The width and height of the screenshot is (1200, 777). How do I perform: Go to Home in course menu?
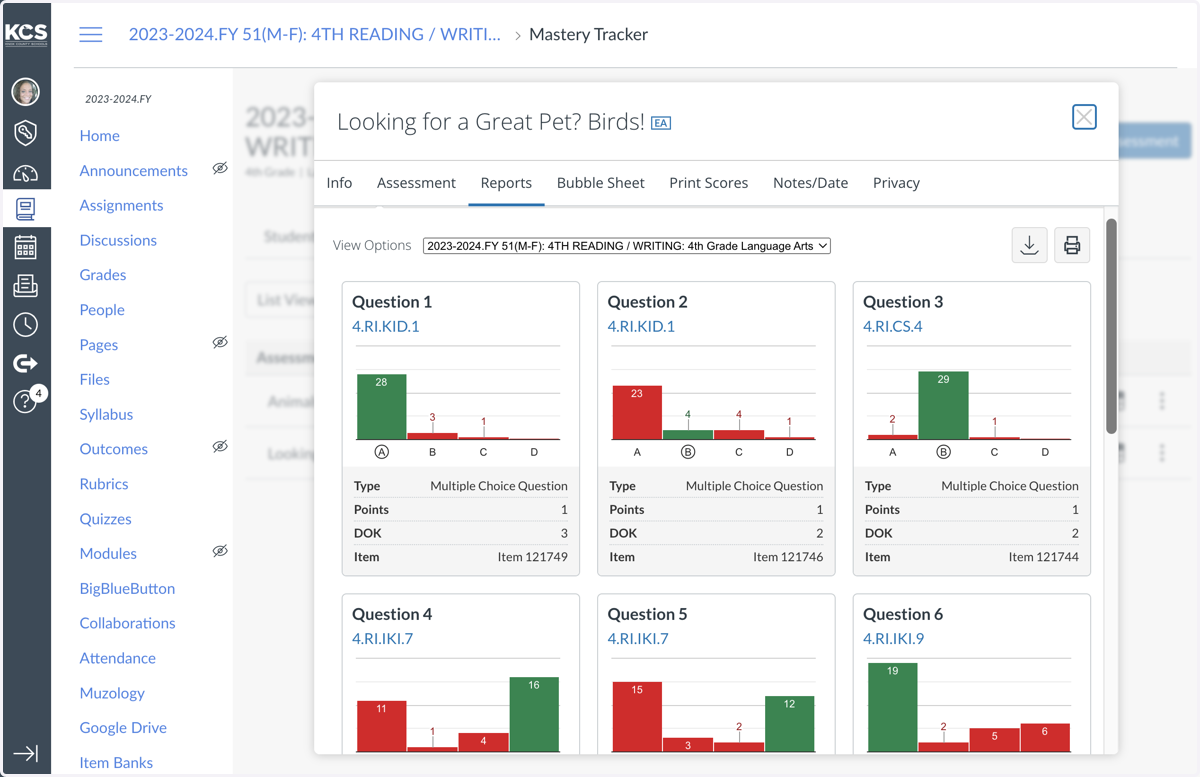coord(100,136)
